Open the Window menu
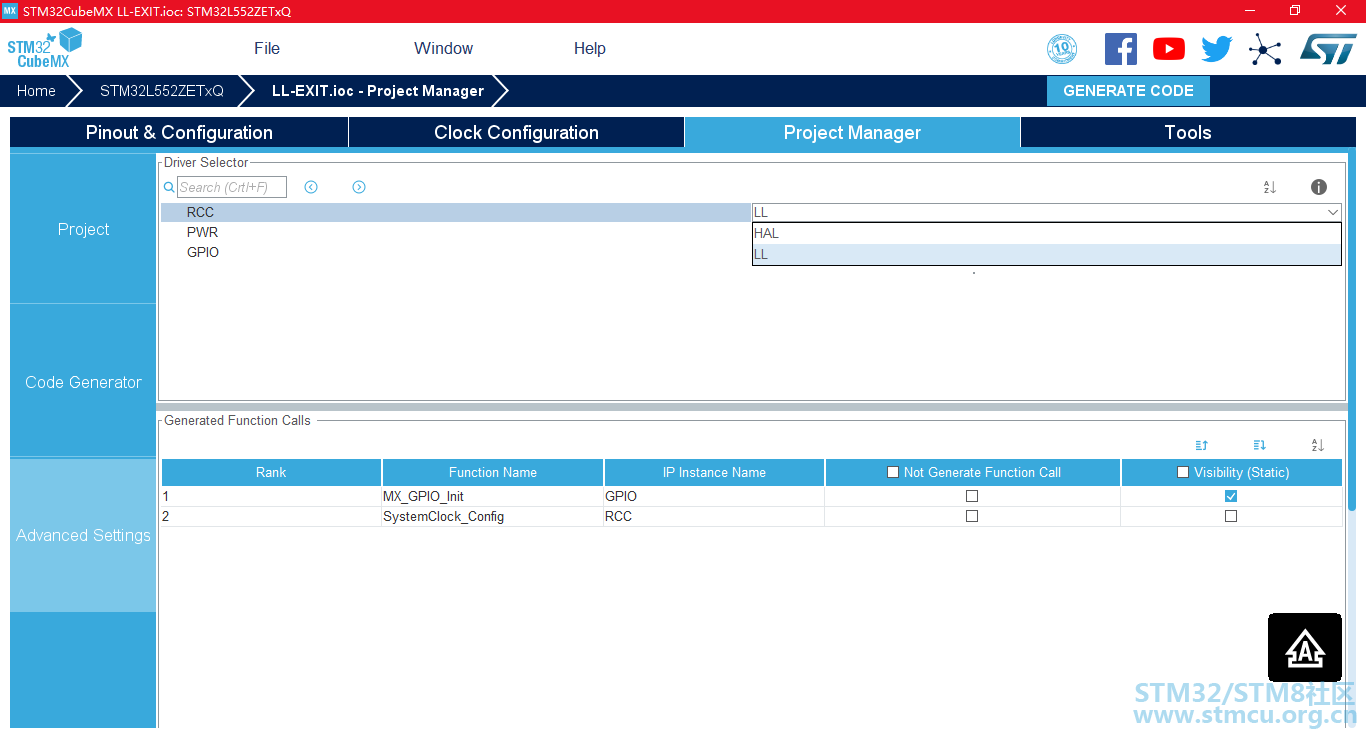1366x738 pixels. [x=443, y=48]
